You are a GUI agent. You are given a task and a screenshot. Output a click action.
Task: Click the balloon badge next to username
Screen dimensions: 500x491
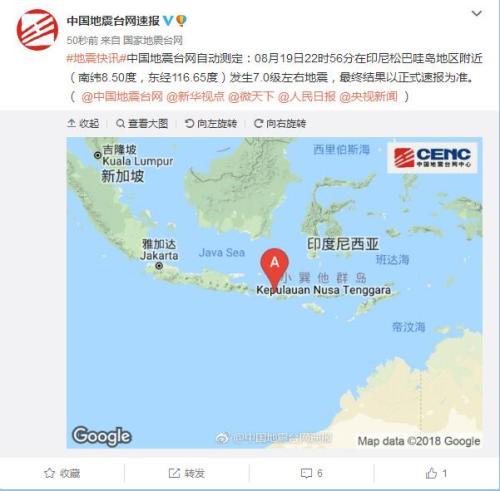(x=181, y=21)
